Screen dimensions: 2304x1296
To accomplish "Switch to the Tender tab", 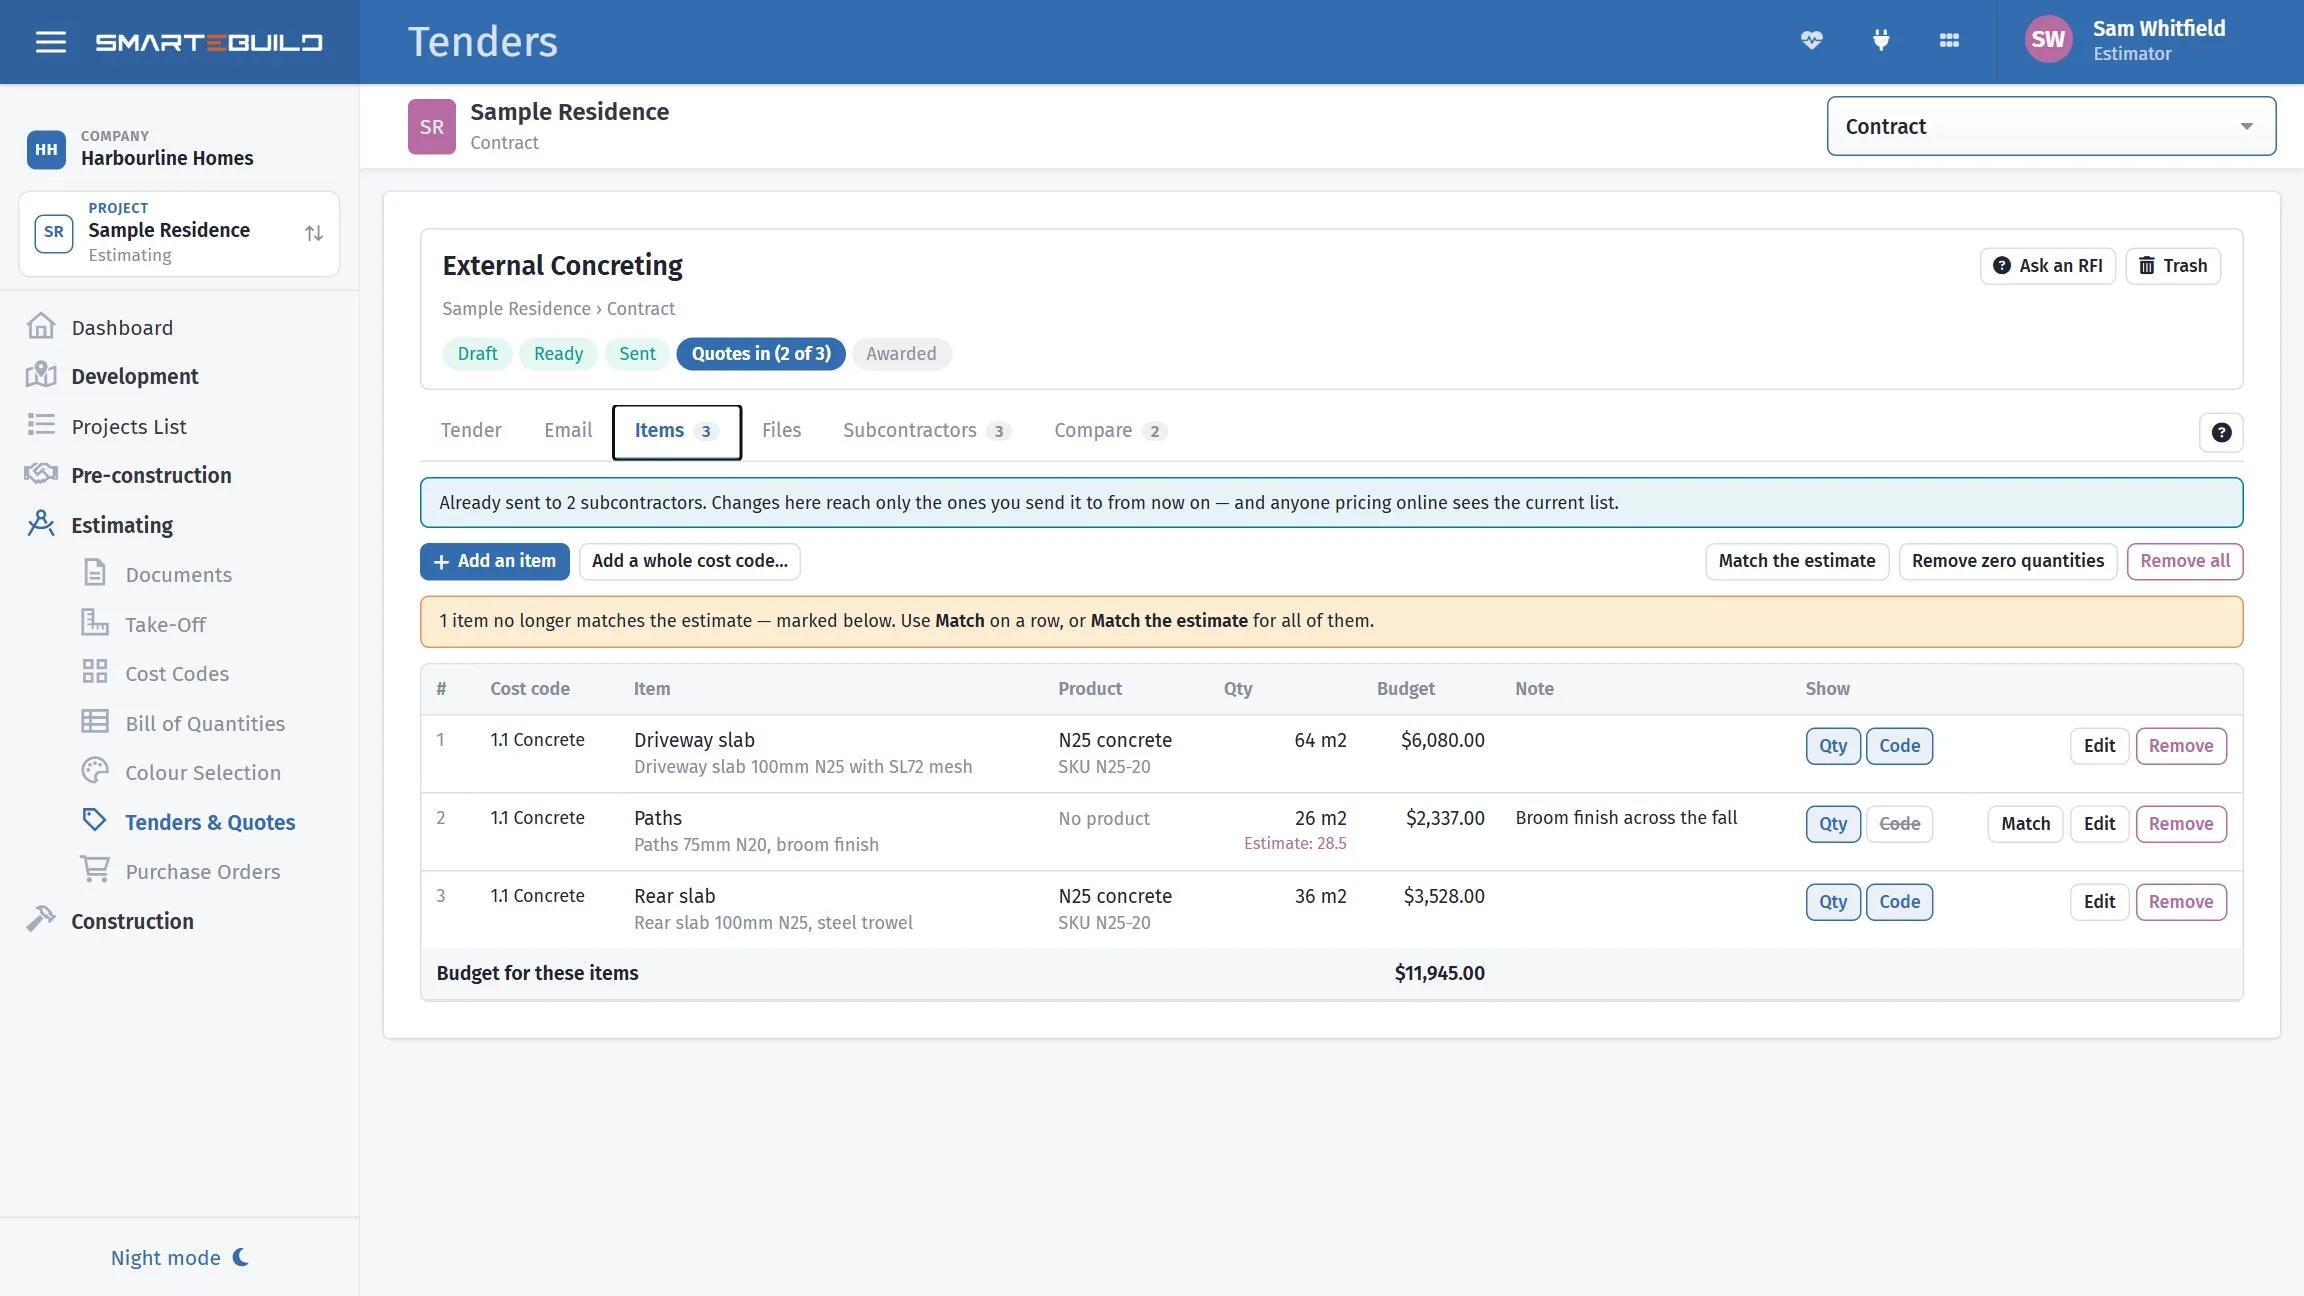I will [x=471, y=430].
